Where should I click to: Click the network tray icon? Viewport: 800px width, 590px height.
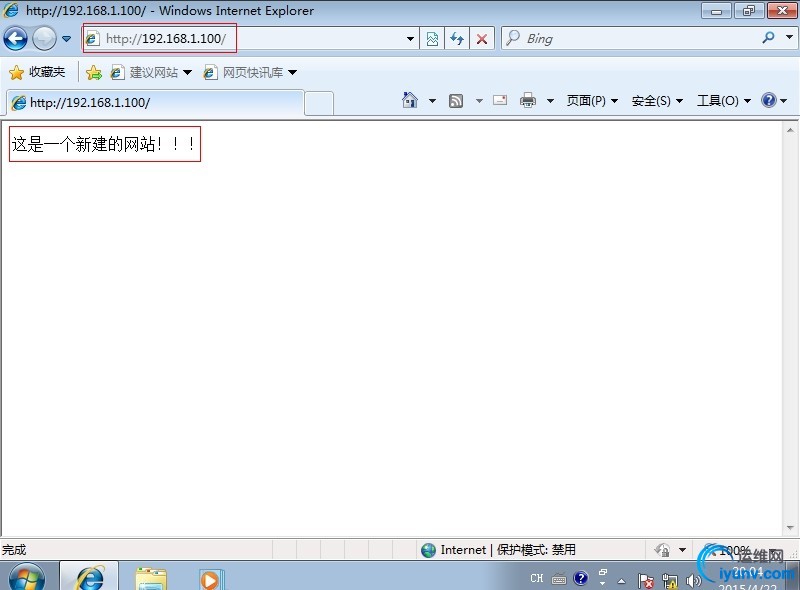tap(669, 580)
